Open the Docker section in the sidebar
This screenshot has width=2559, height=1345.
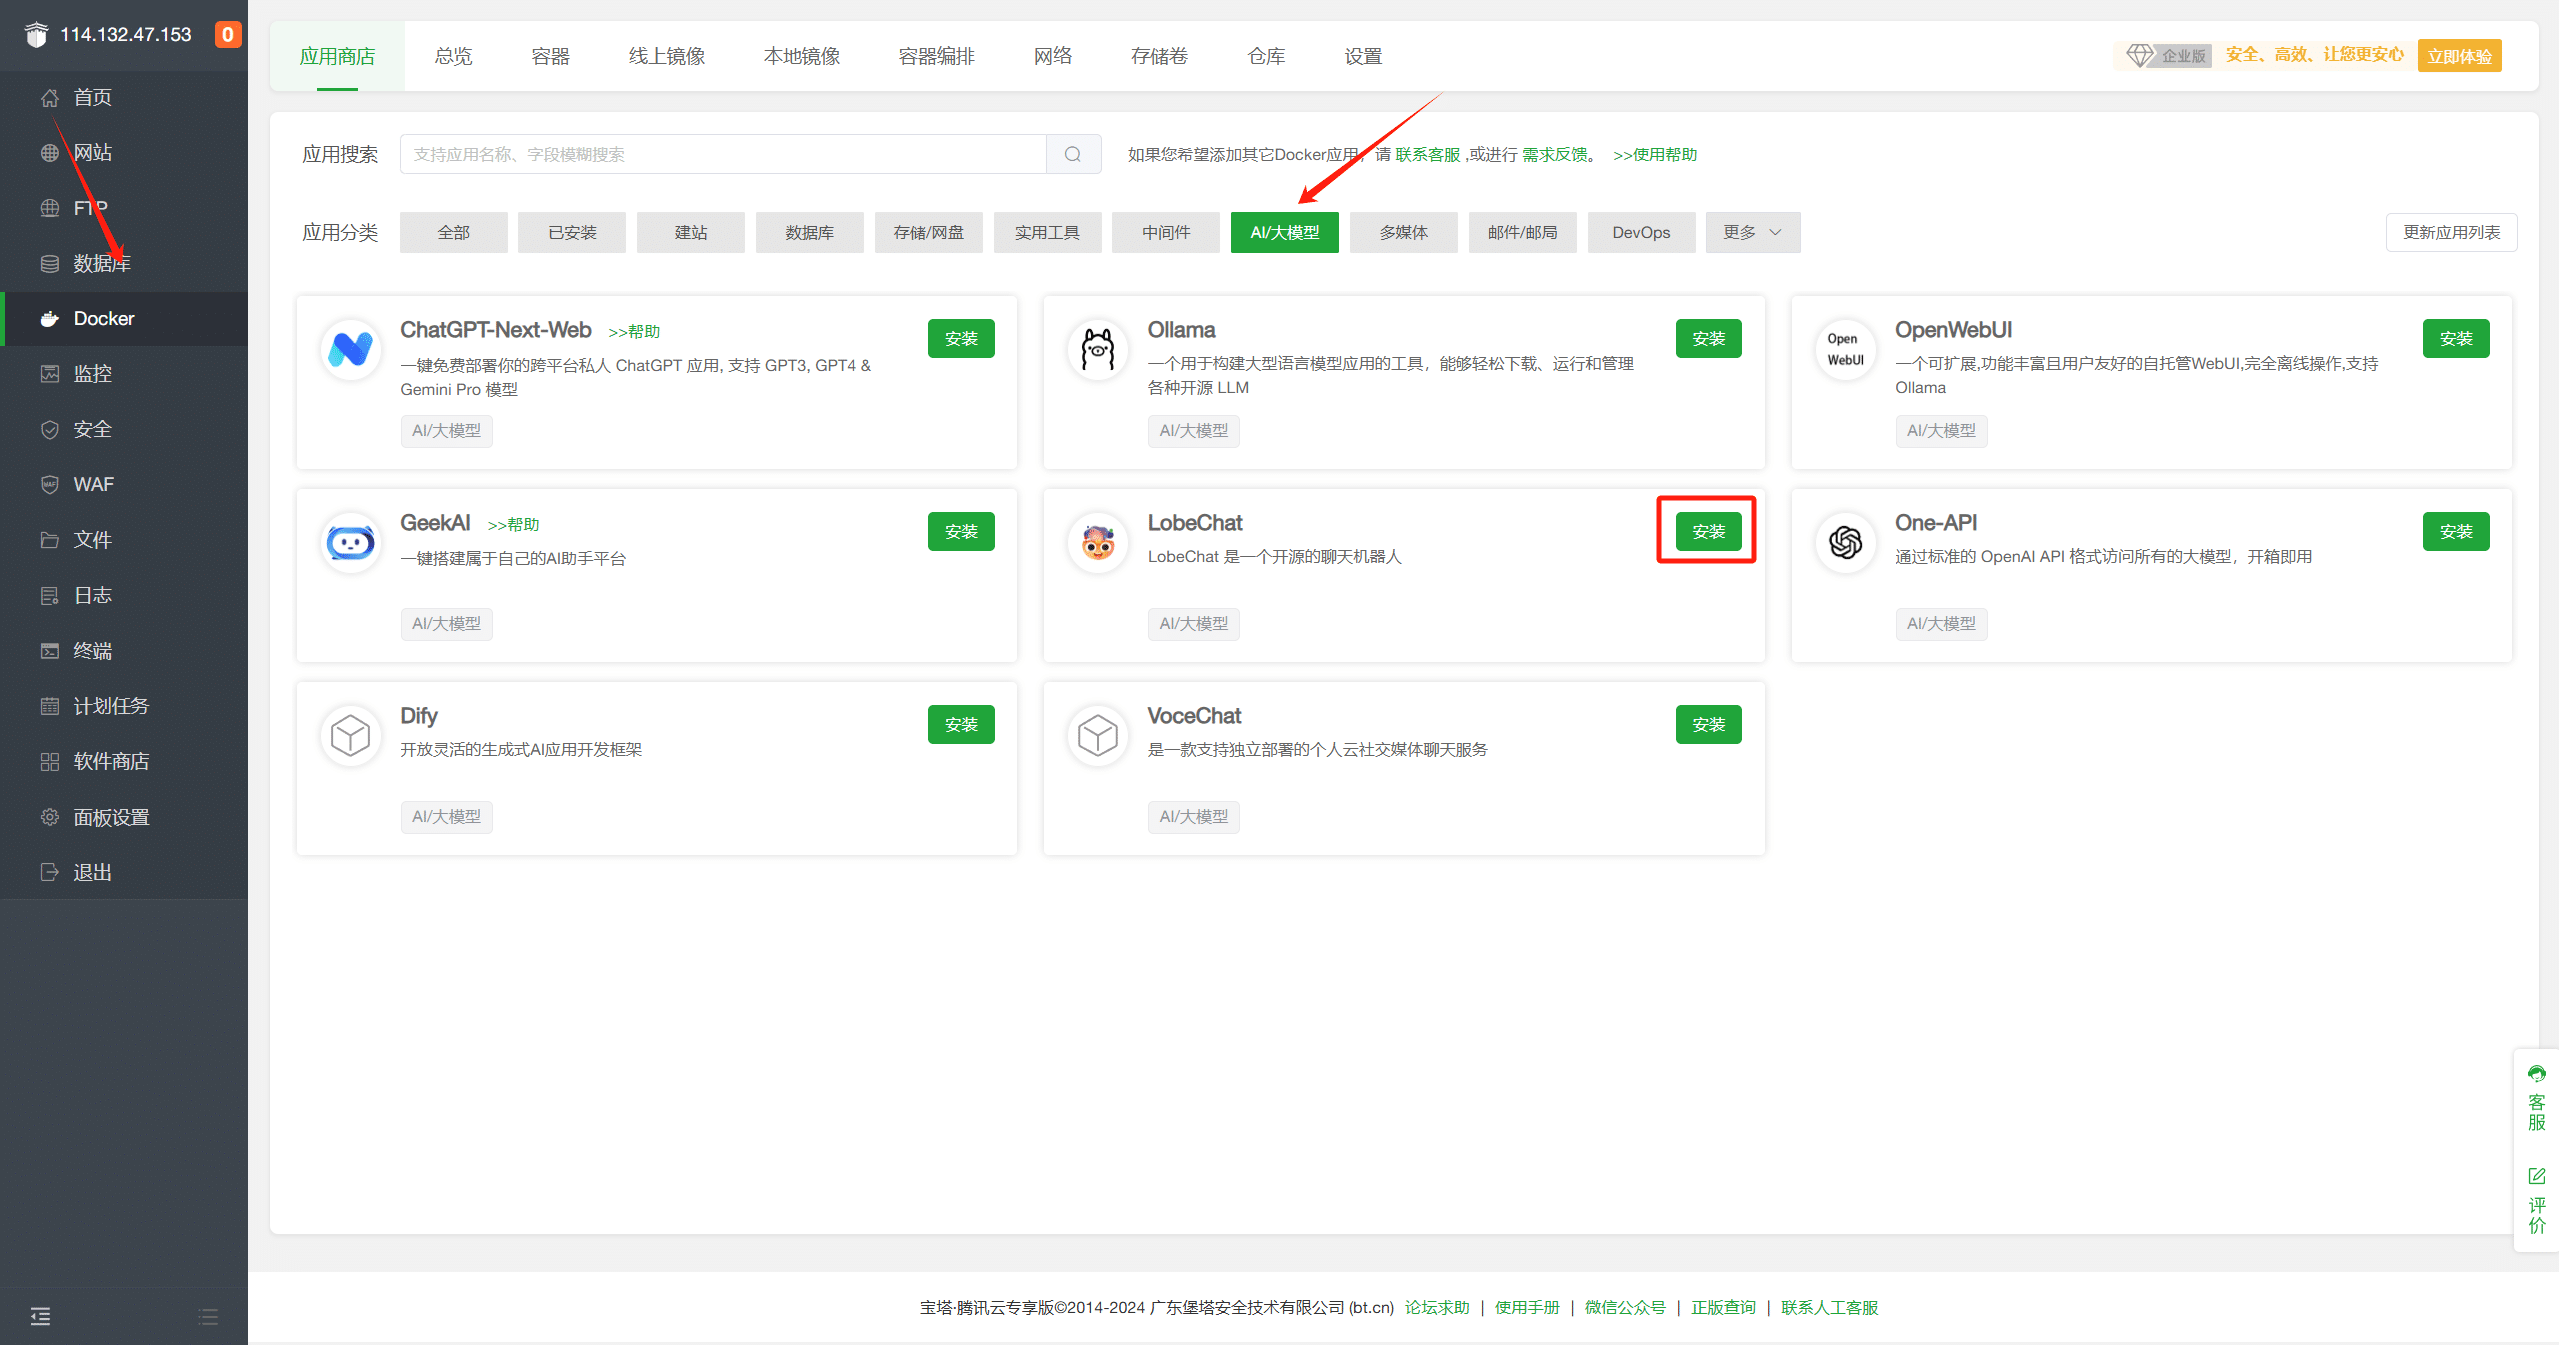[103, 318]
